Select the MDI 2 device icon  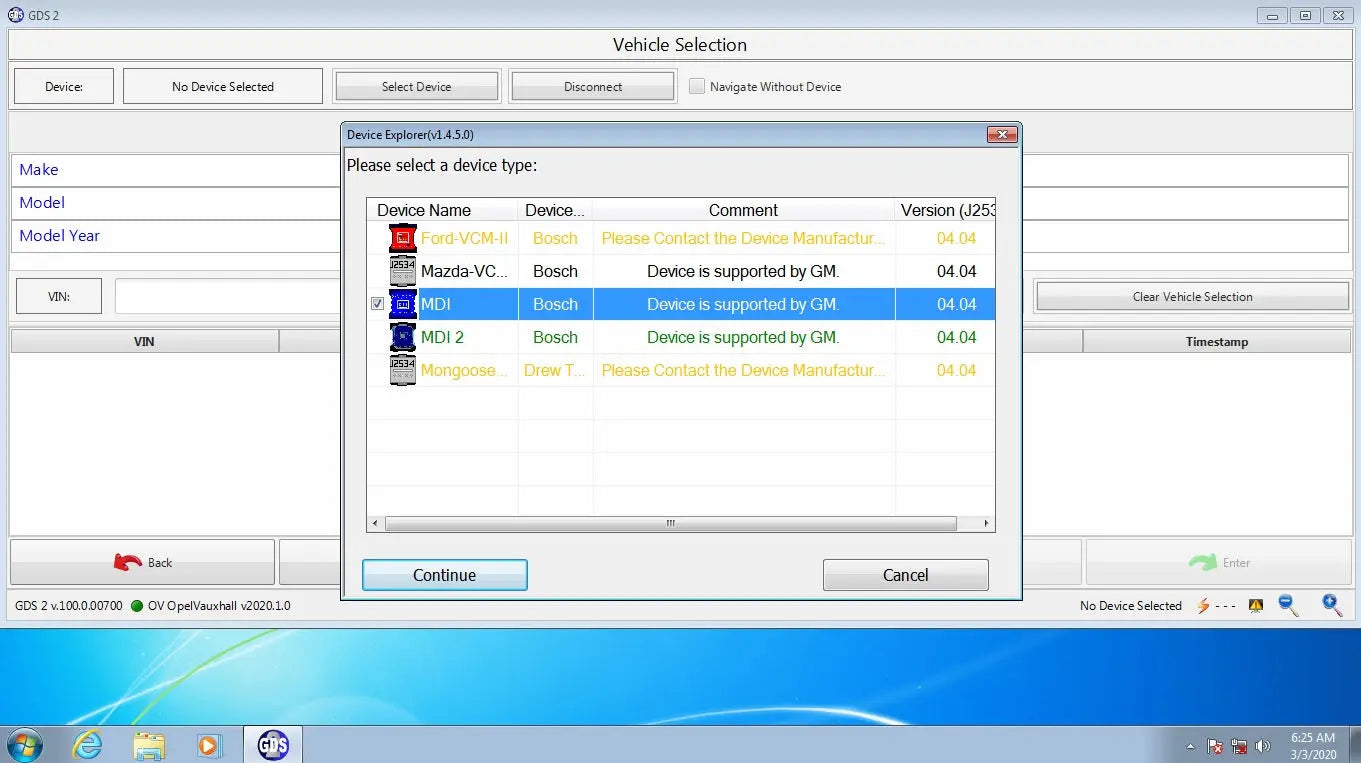click(401, 337)
